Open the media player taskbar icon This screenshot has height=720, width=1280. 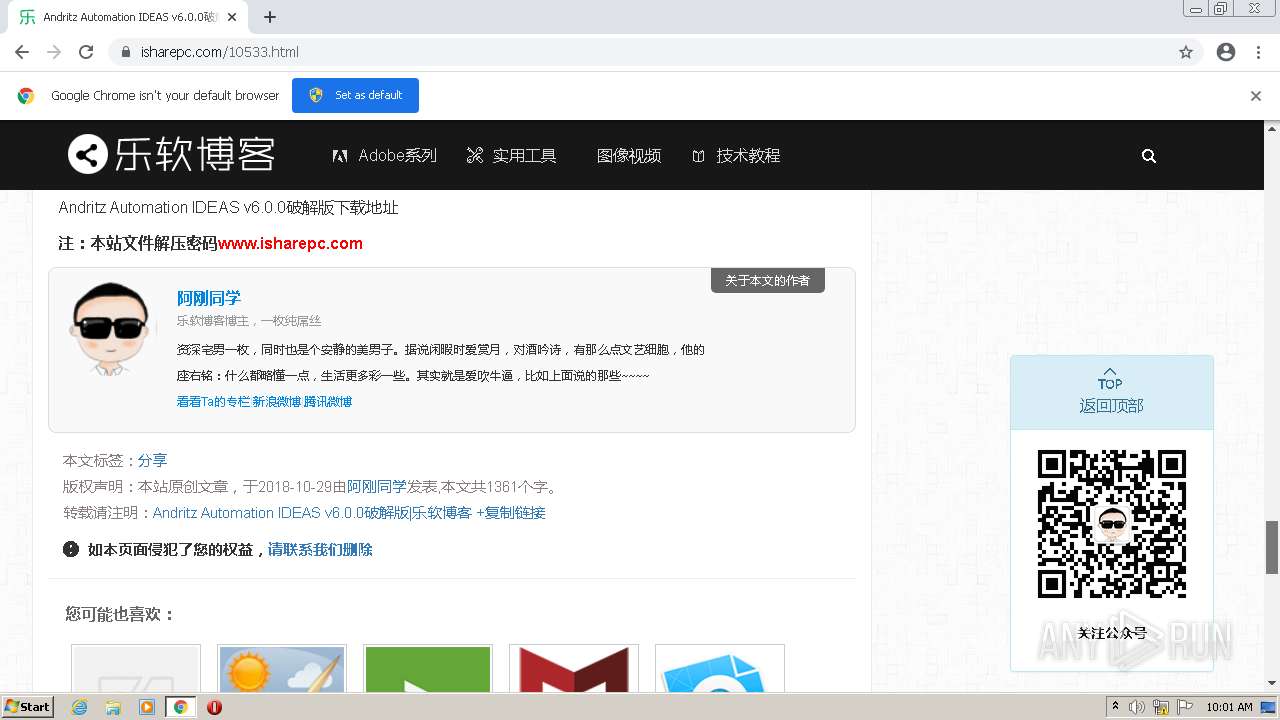click(x=147, y=707)
